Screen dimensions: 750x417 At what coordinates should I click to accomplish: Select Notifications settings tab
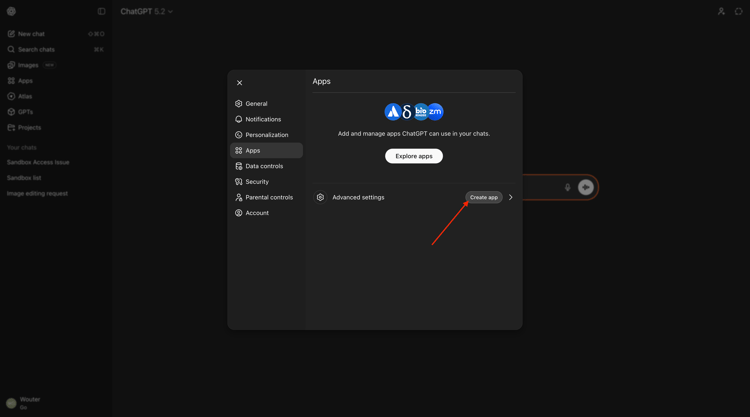point(266,119)
